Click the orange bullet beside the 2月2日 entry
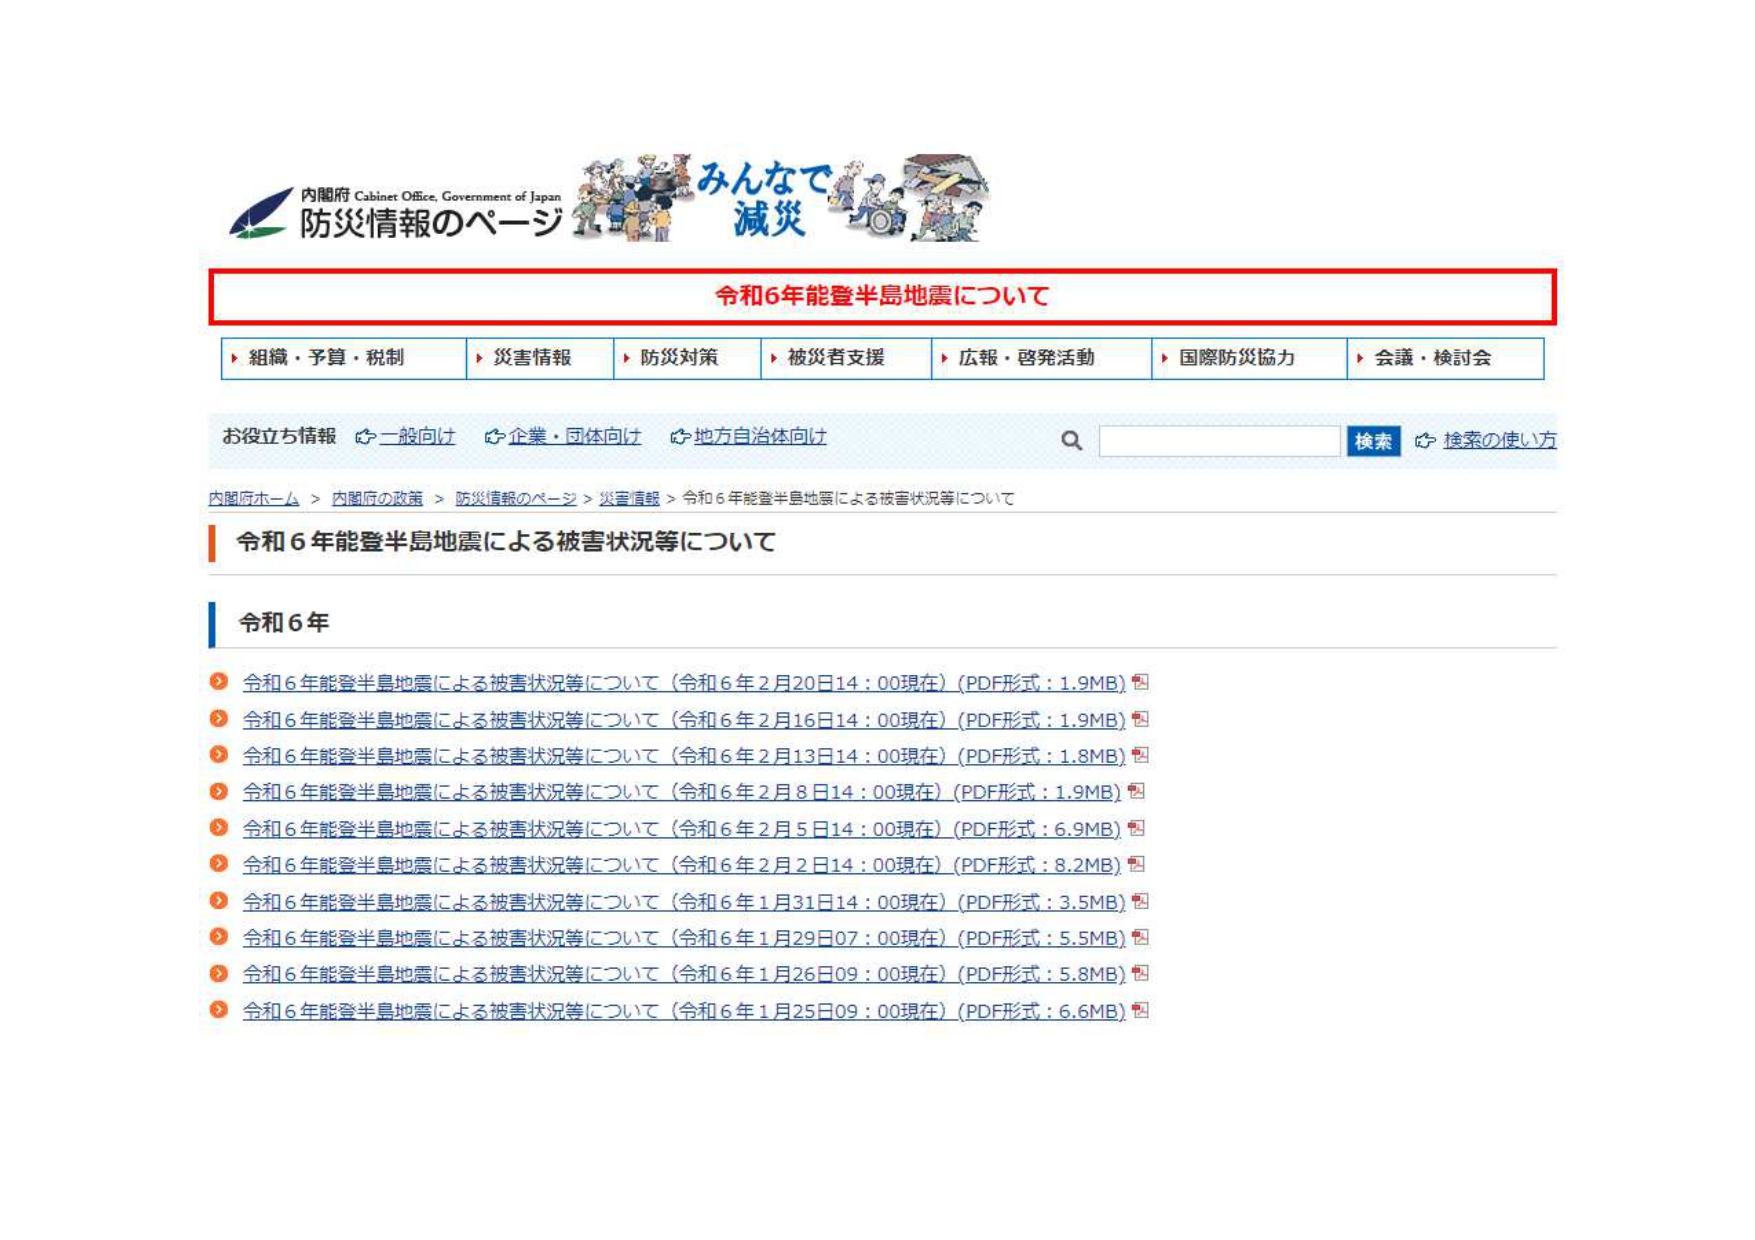This screenshot has height=1240, width=1755. point(219,864)
